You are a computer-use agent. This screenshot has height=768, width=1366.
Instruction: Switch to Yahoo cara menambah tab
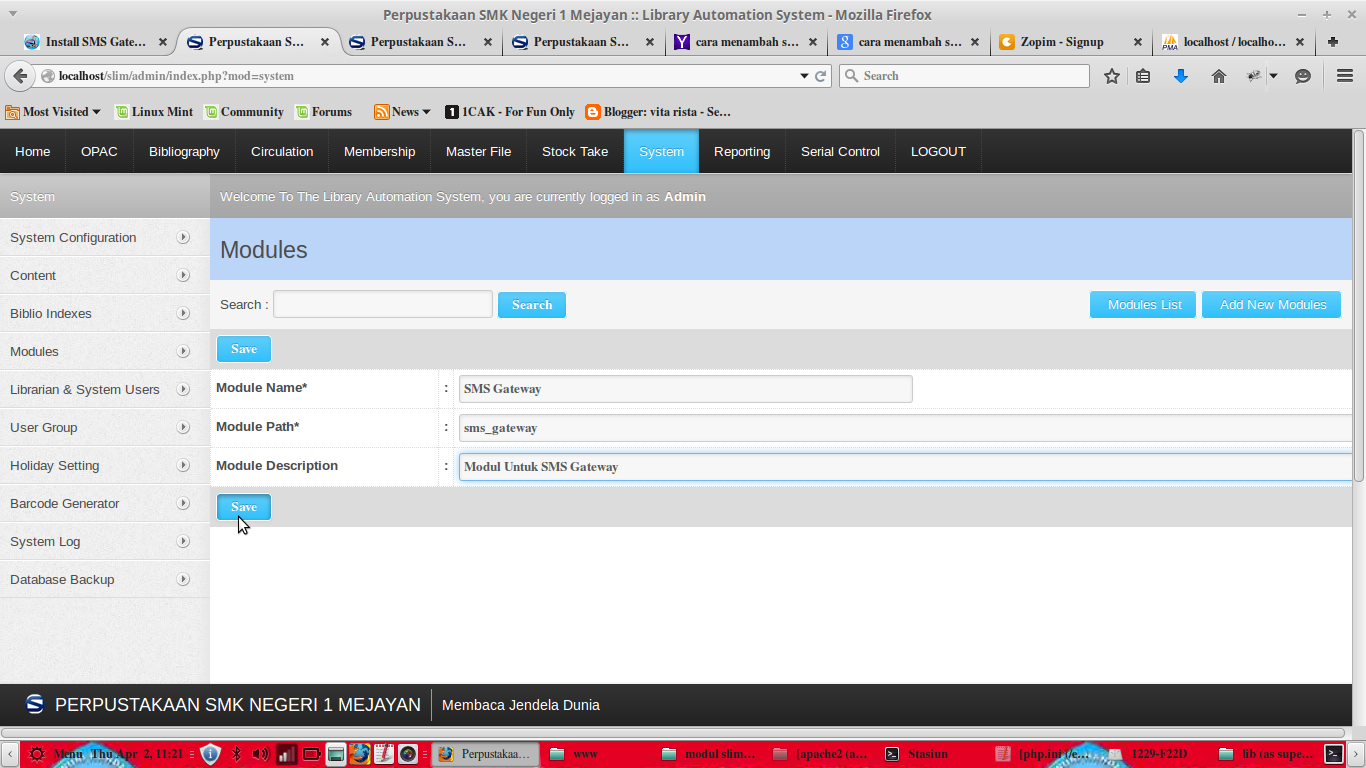tap(745, 42)
